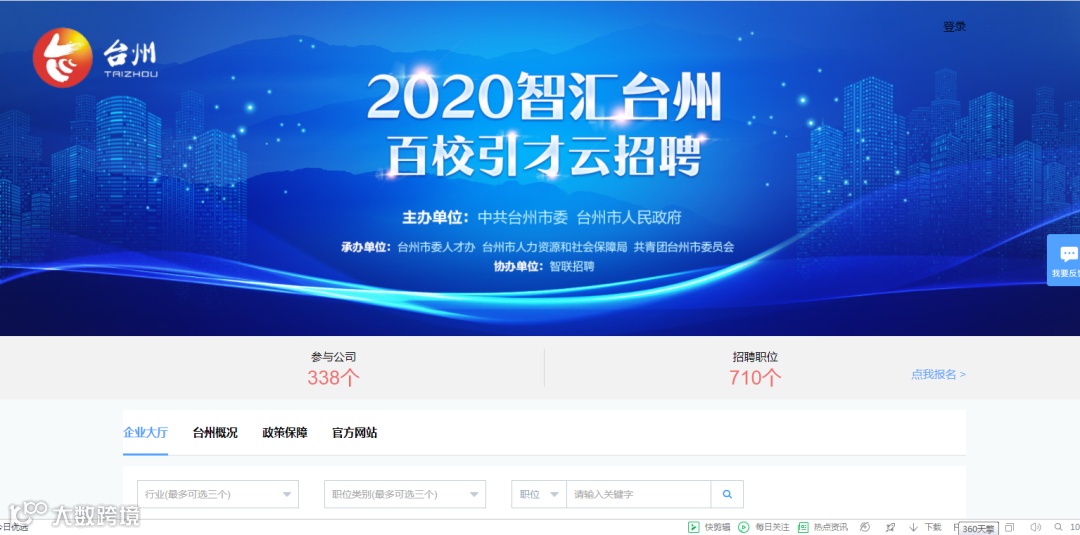Image resolution: width=1080 pixels, height=535 pixels.
Task: Switch to the 政策保障 tab
Action: (284, 433)
